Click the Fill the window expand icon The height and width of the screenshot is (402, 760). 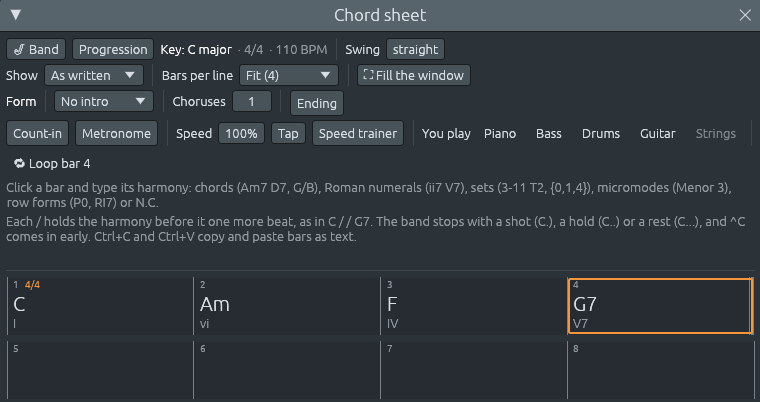(368, 75)
